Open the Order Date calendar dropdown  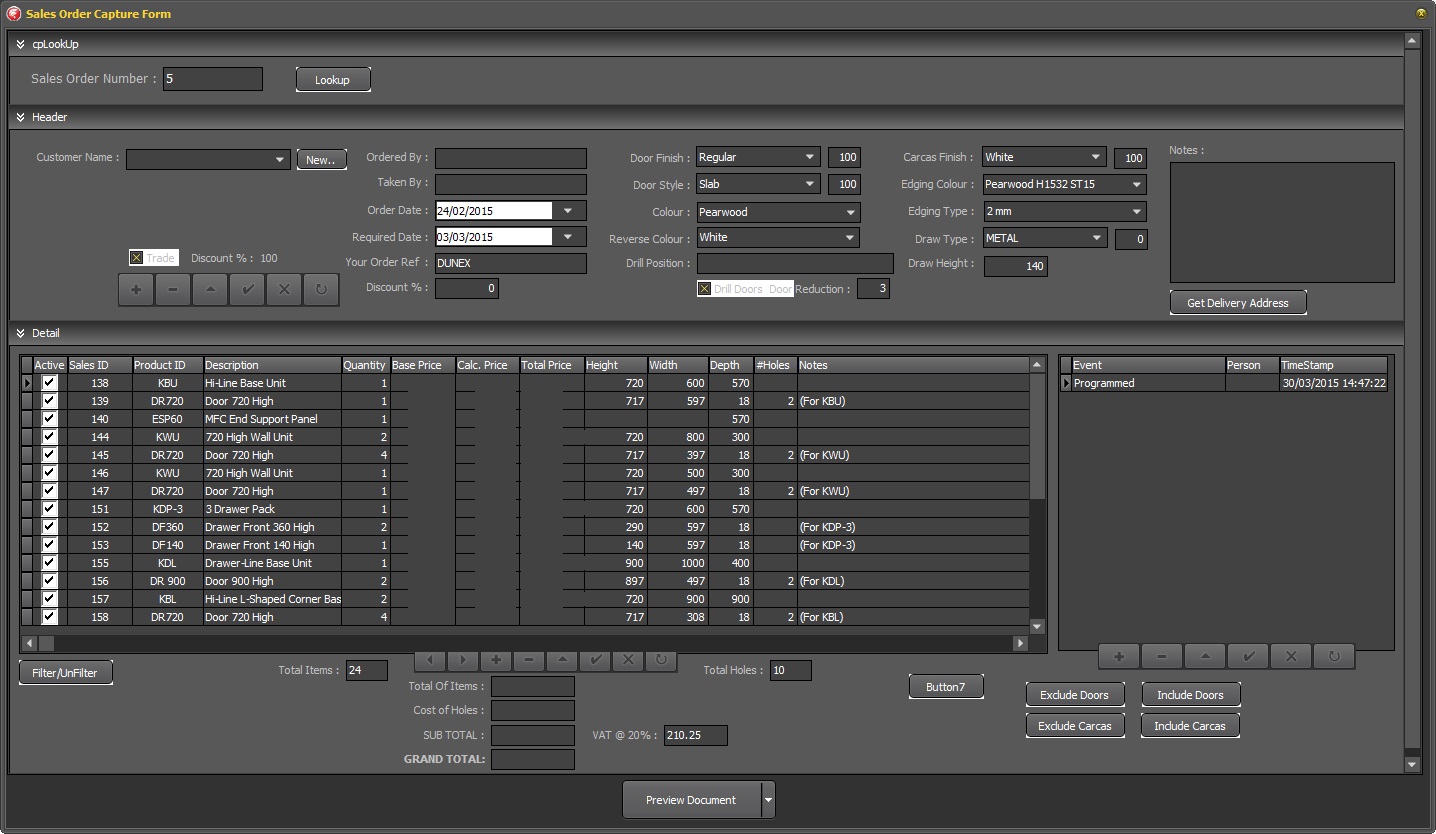click(x=569, y=211)
